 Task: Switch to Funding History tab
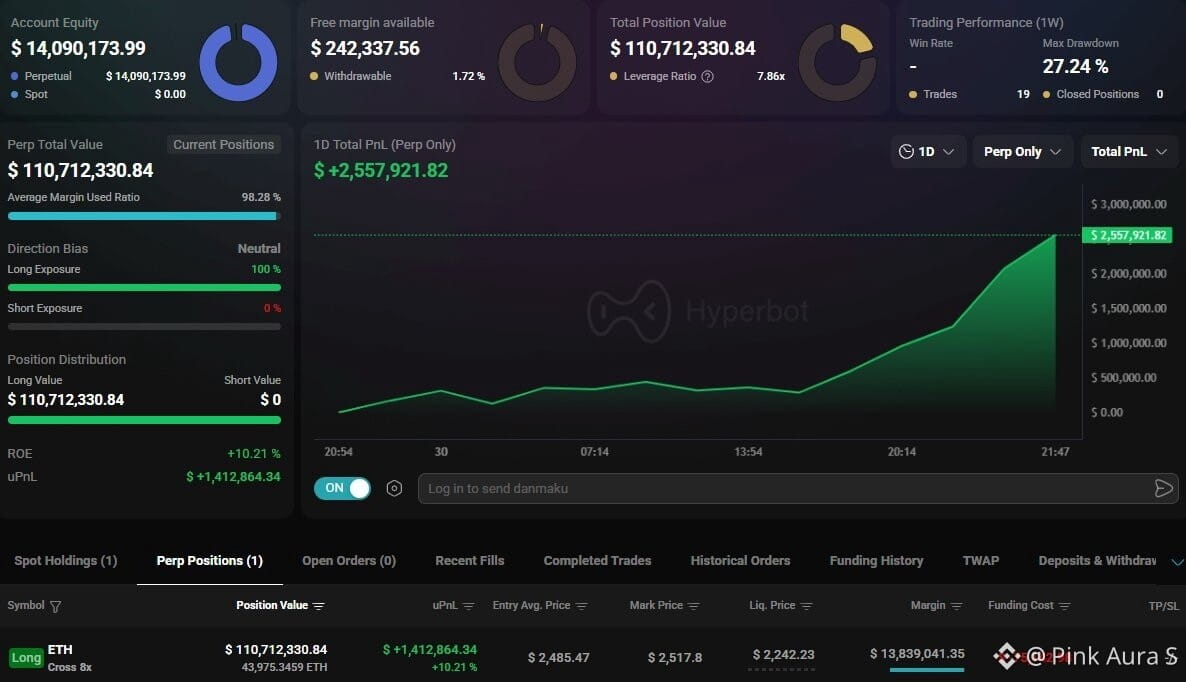[877, 560]
